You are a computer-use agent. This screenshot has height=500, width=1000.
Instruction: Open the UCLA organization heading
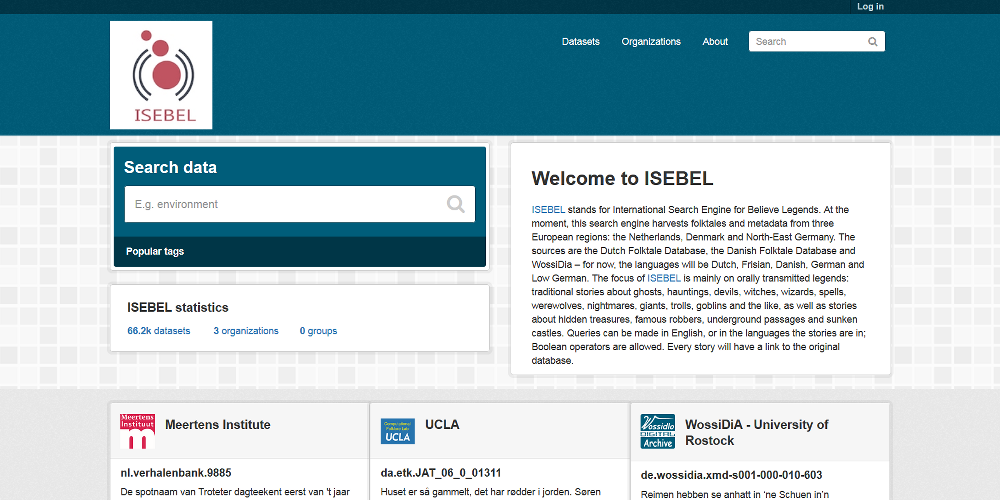point(442,425)
